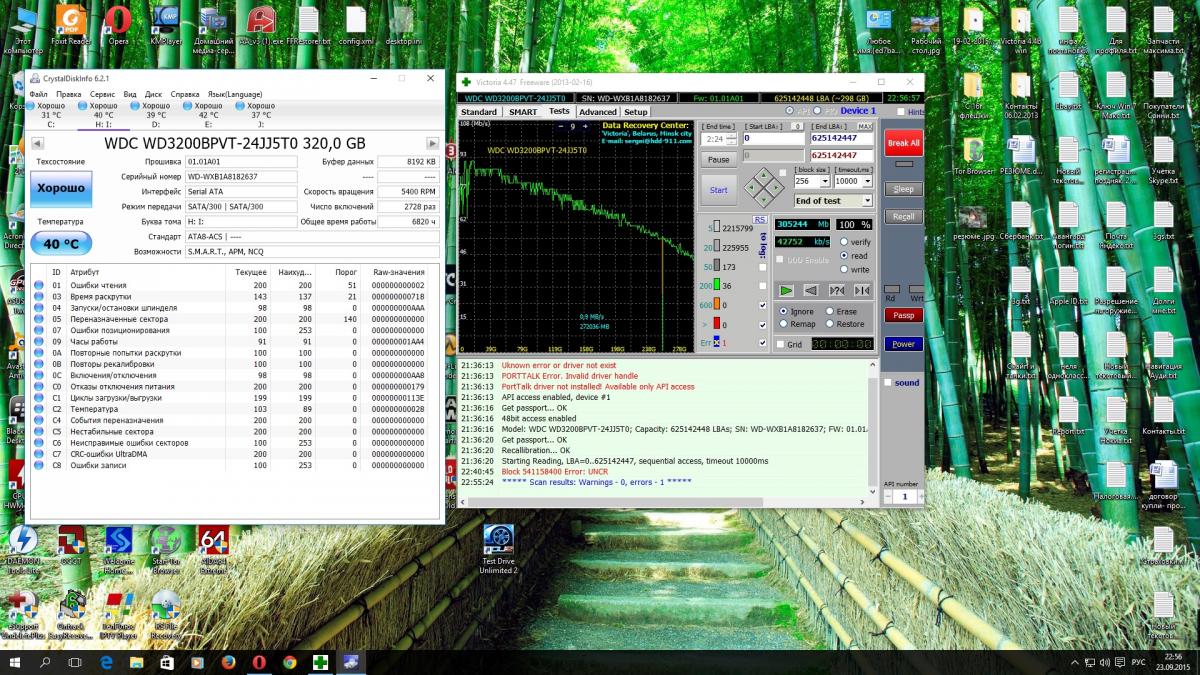The image size is (1200, 675).
Task: Open the Язык(Language) menu
Action: [x=235, y=94]
